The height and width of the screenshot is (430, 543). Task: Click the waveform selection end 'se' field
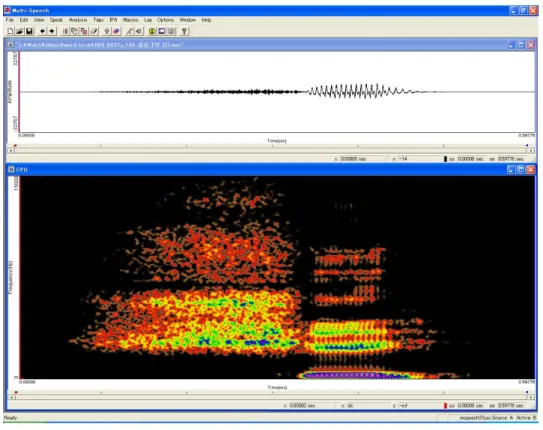(511, 159)
